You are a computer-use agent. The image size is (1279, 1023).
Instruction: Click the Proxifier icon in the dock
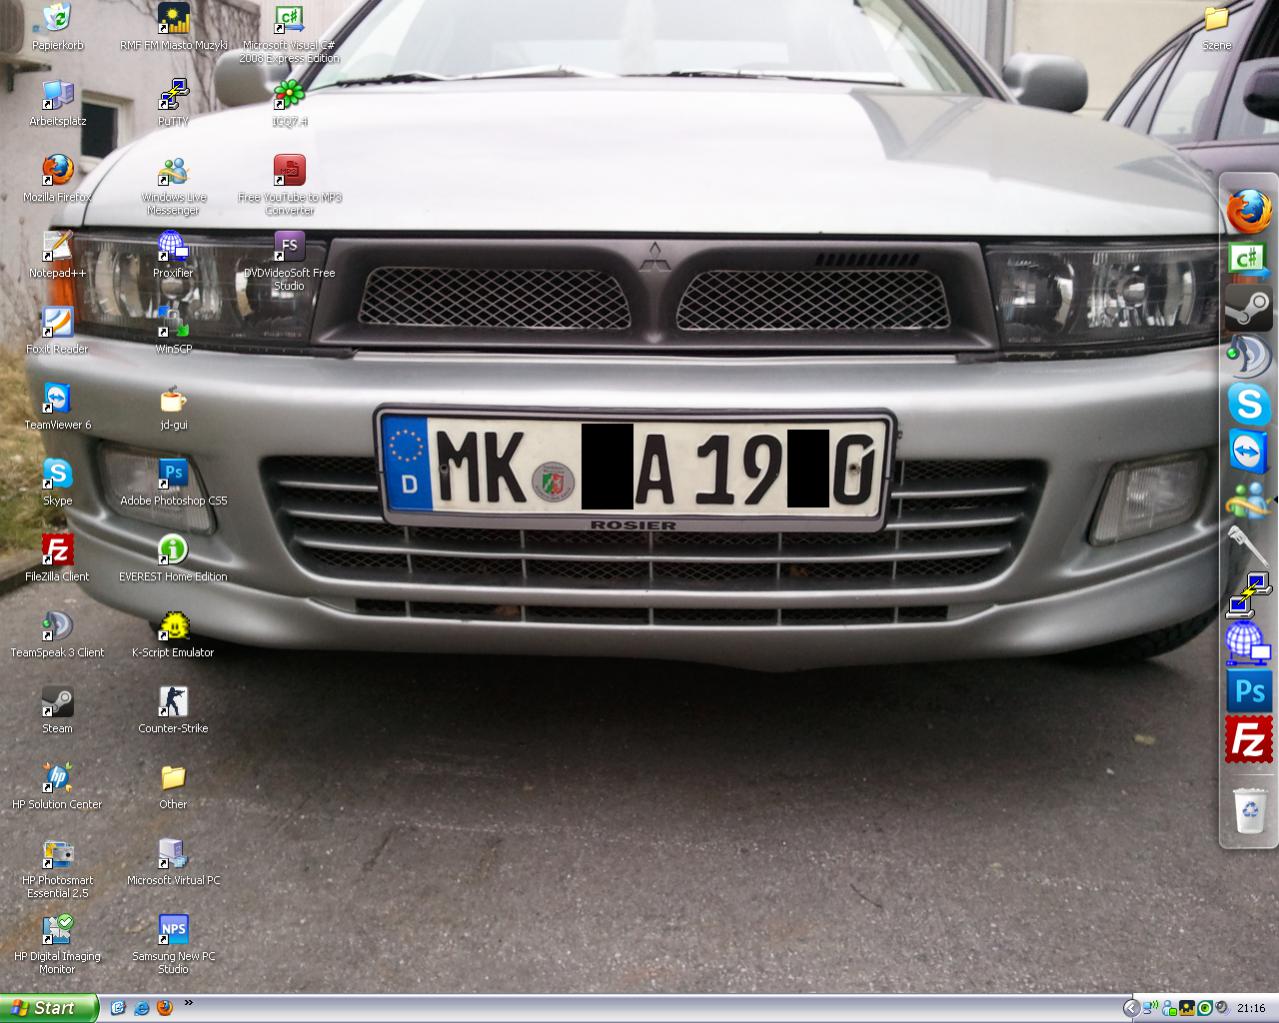1249,643
